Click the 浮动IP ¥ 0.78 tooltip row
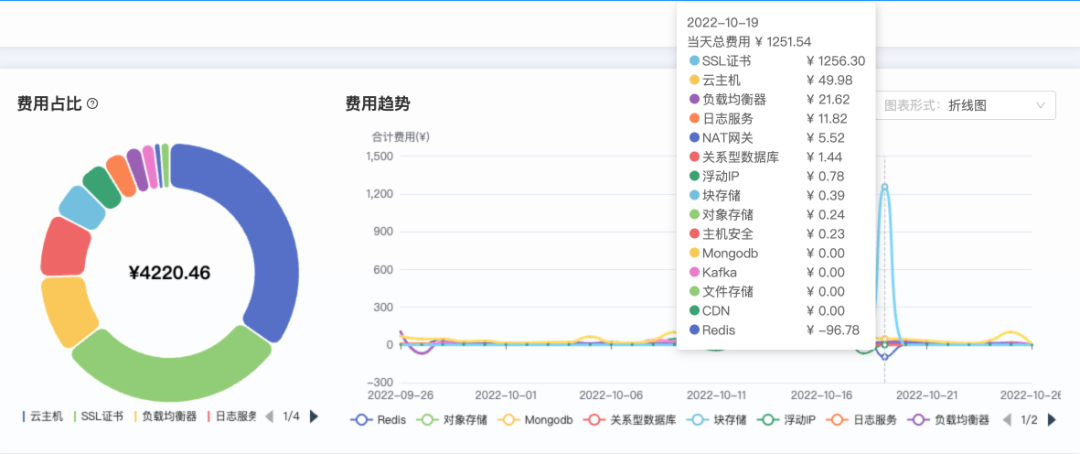This screenshot has height=454, width=1080. [777, 176]
